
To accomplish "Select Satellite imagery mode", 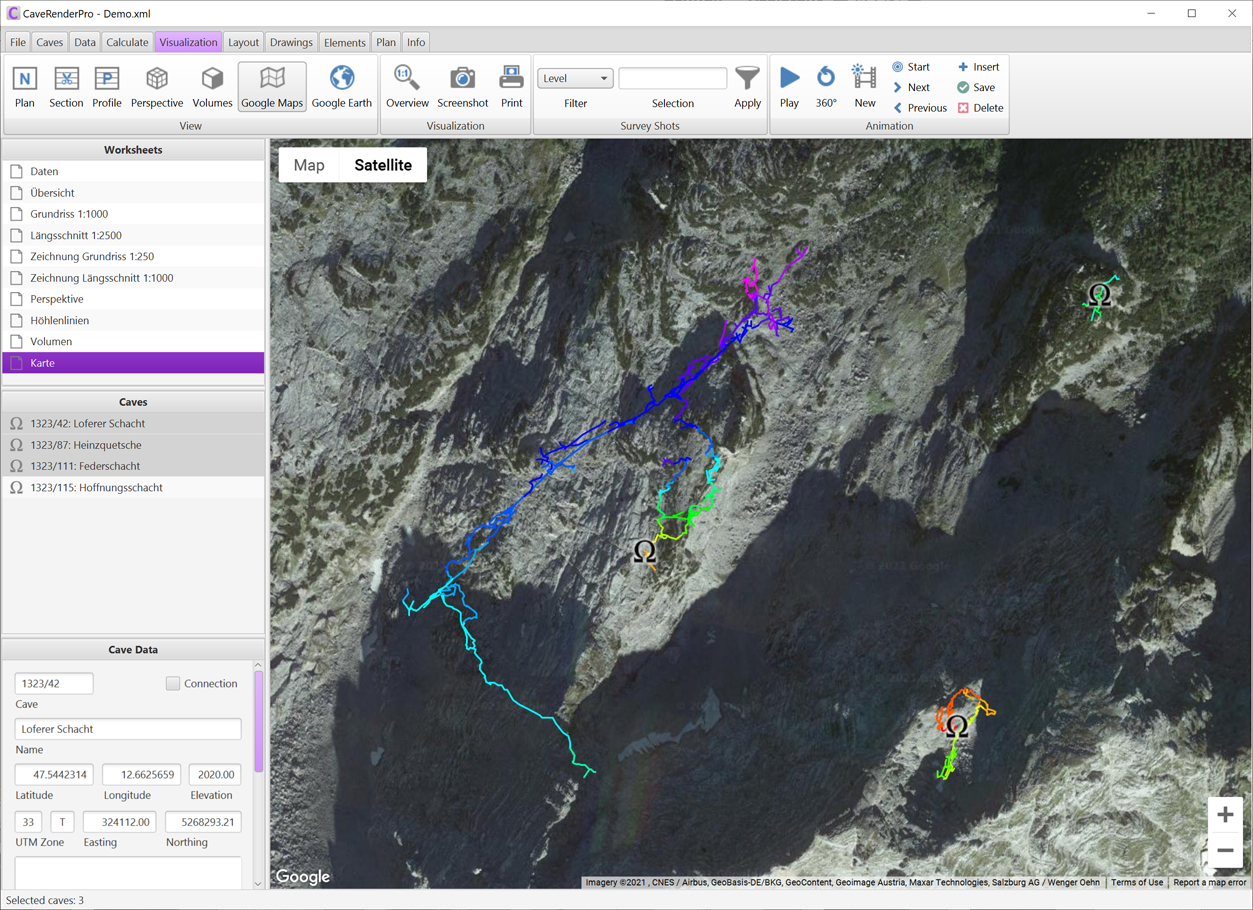I will [x=383, y=165].
